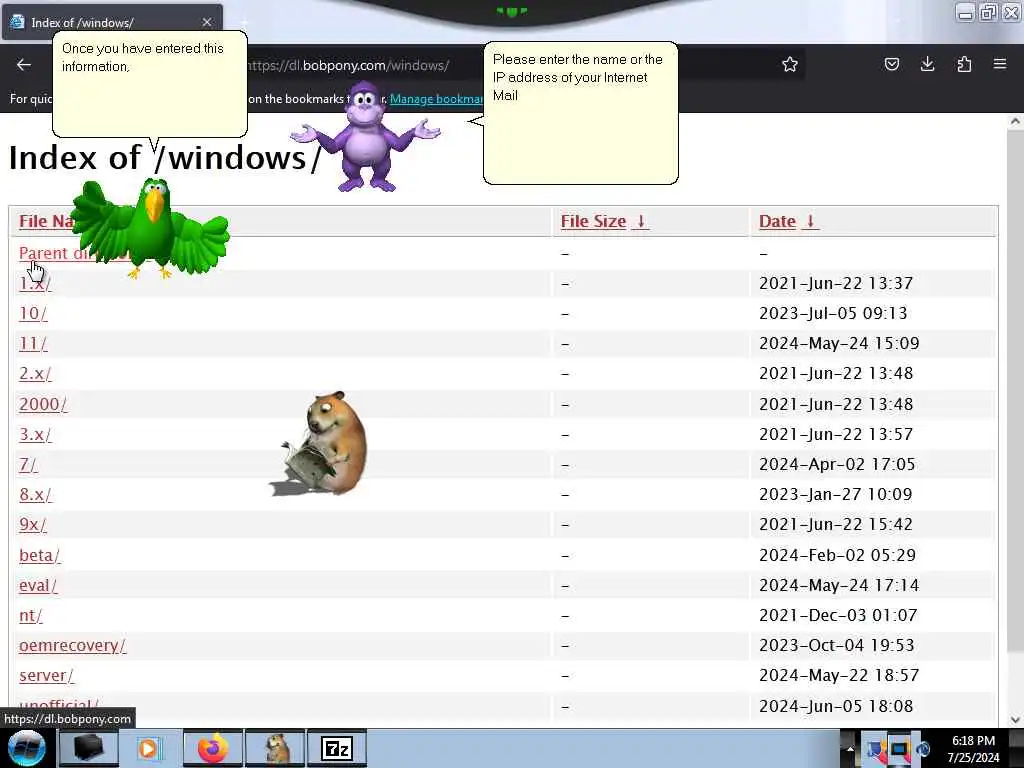Open the beta/ directory
Screen dimensions: 1024x768
pyautogui.click(x=40, y=555)
